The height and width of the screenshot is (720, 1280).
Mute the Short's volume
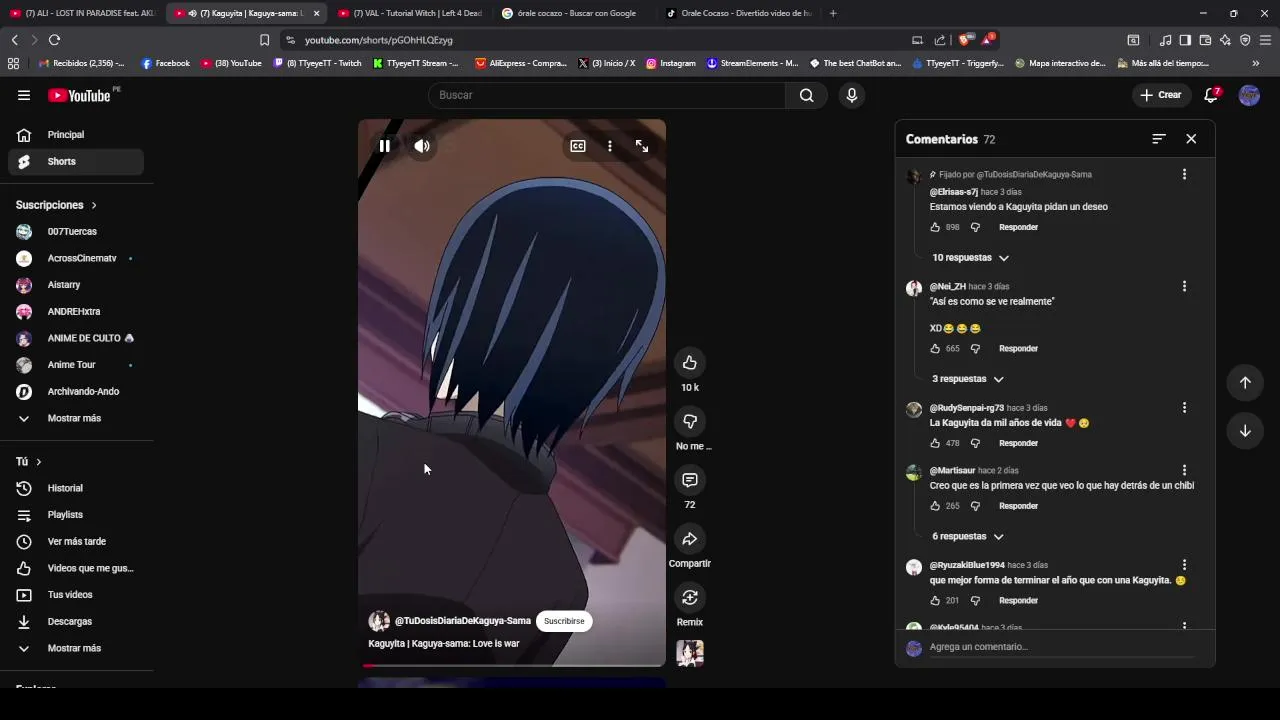(x=422, y=146)
